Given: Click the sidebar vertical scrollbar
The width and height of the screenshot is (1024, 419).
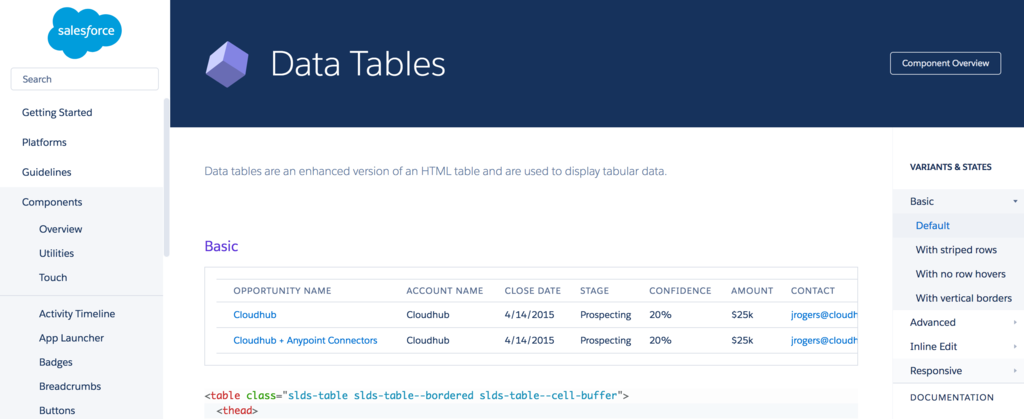Looking at the screenshot, I should 167,176.
